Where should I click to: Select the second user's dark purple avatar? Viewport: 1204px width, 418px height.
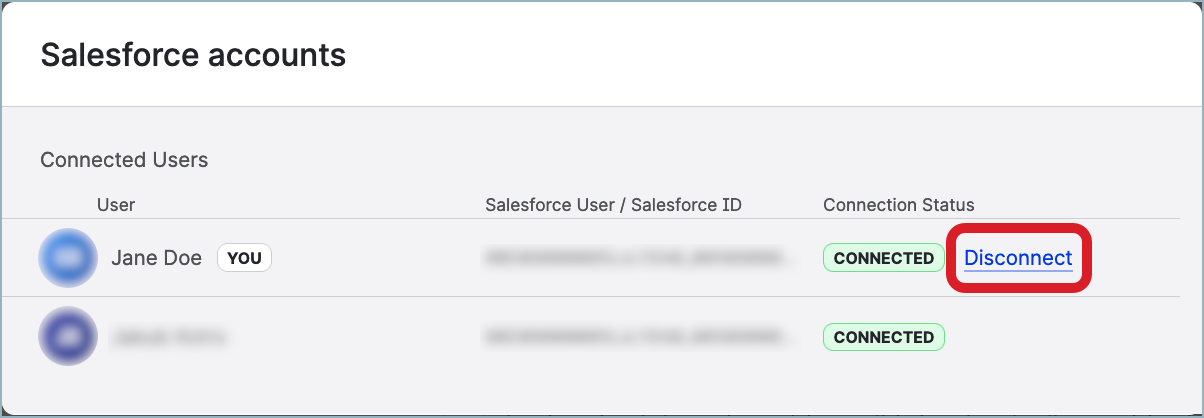(x=68, y=337)
